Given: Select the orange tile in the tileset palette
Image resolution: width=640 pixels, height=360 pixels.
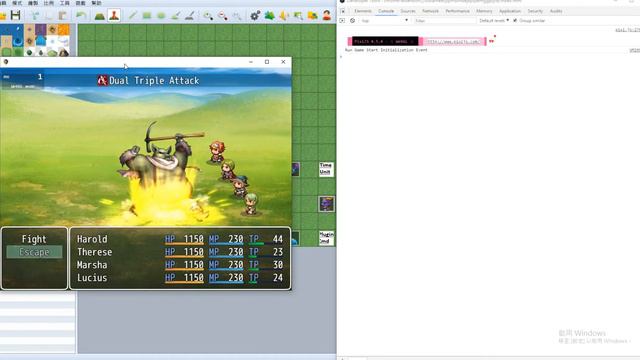Looking at the screenshot, I should pos(64,29).
